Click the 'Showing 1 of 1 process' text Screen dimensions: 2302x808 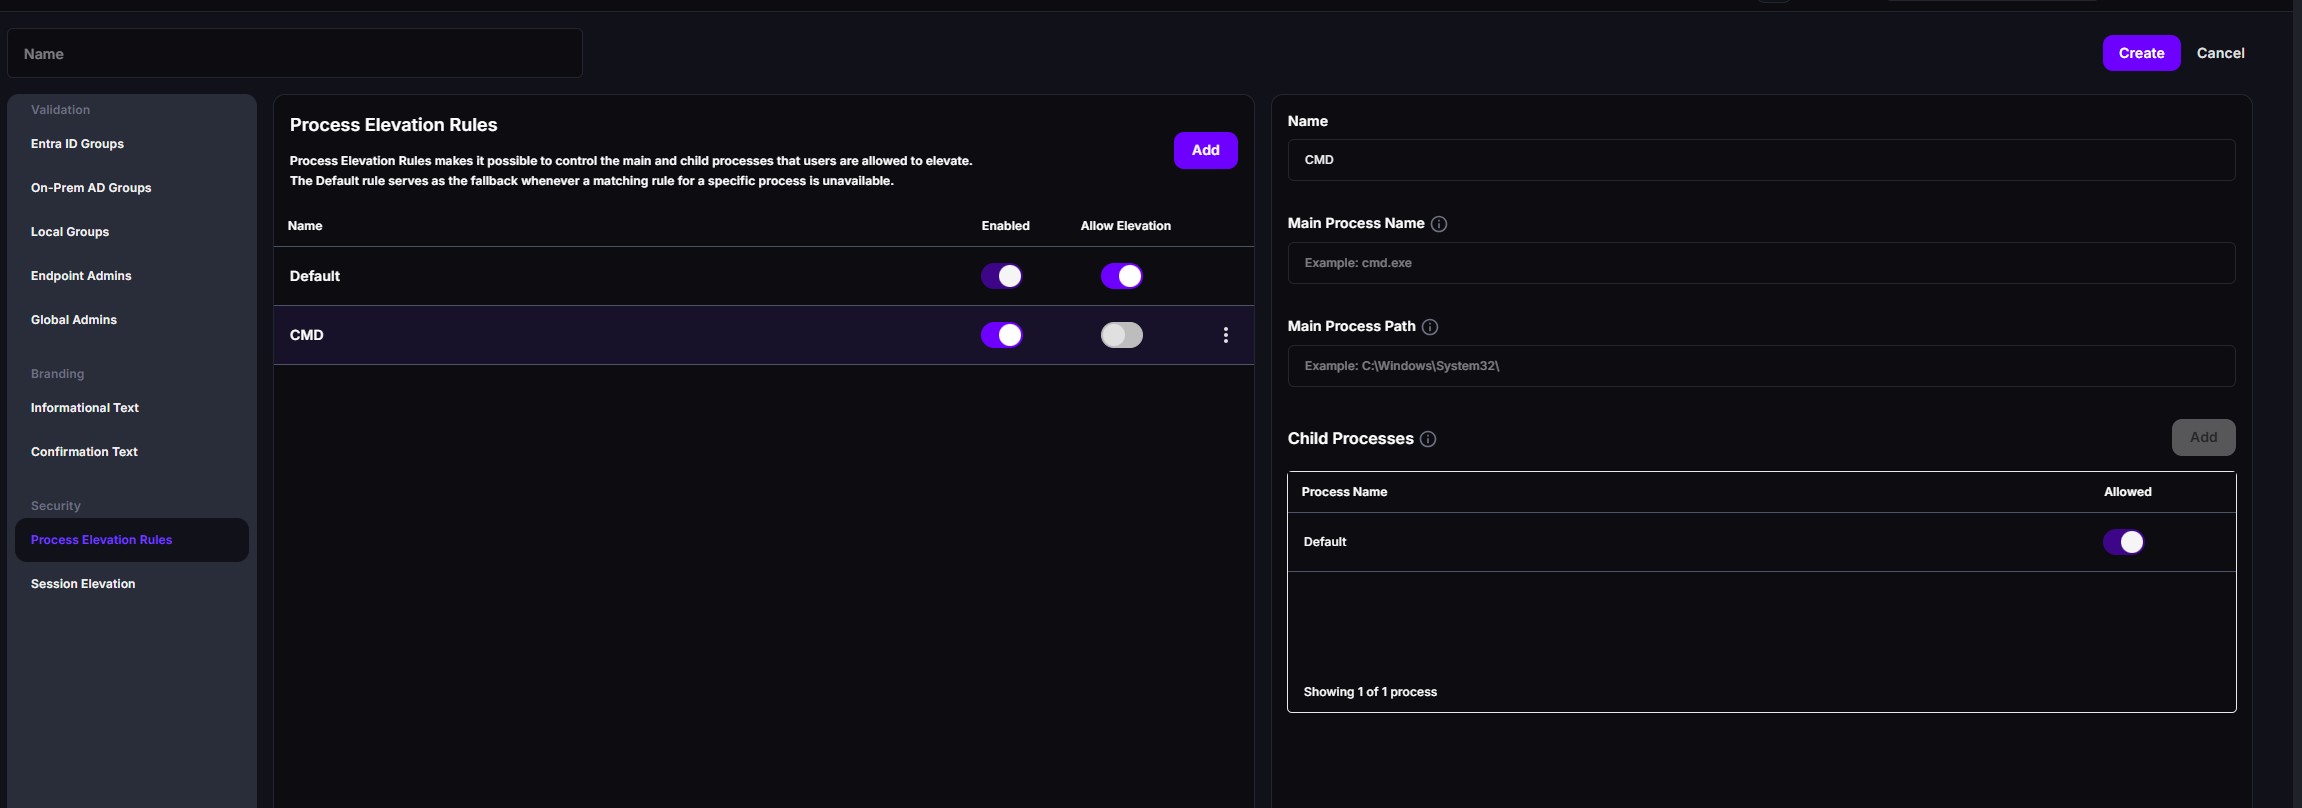coord(1370,692)
